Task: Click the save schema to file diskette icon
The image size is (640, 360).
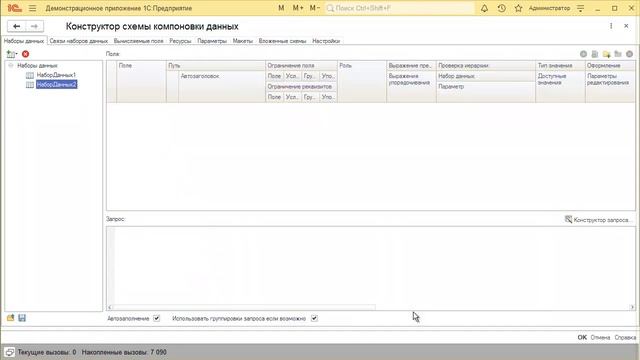Action: [22, 318]
